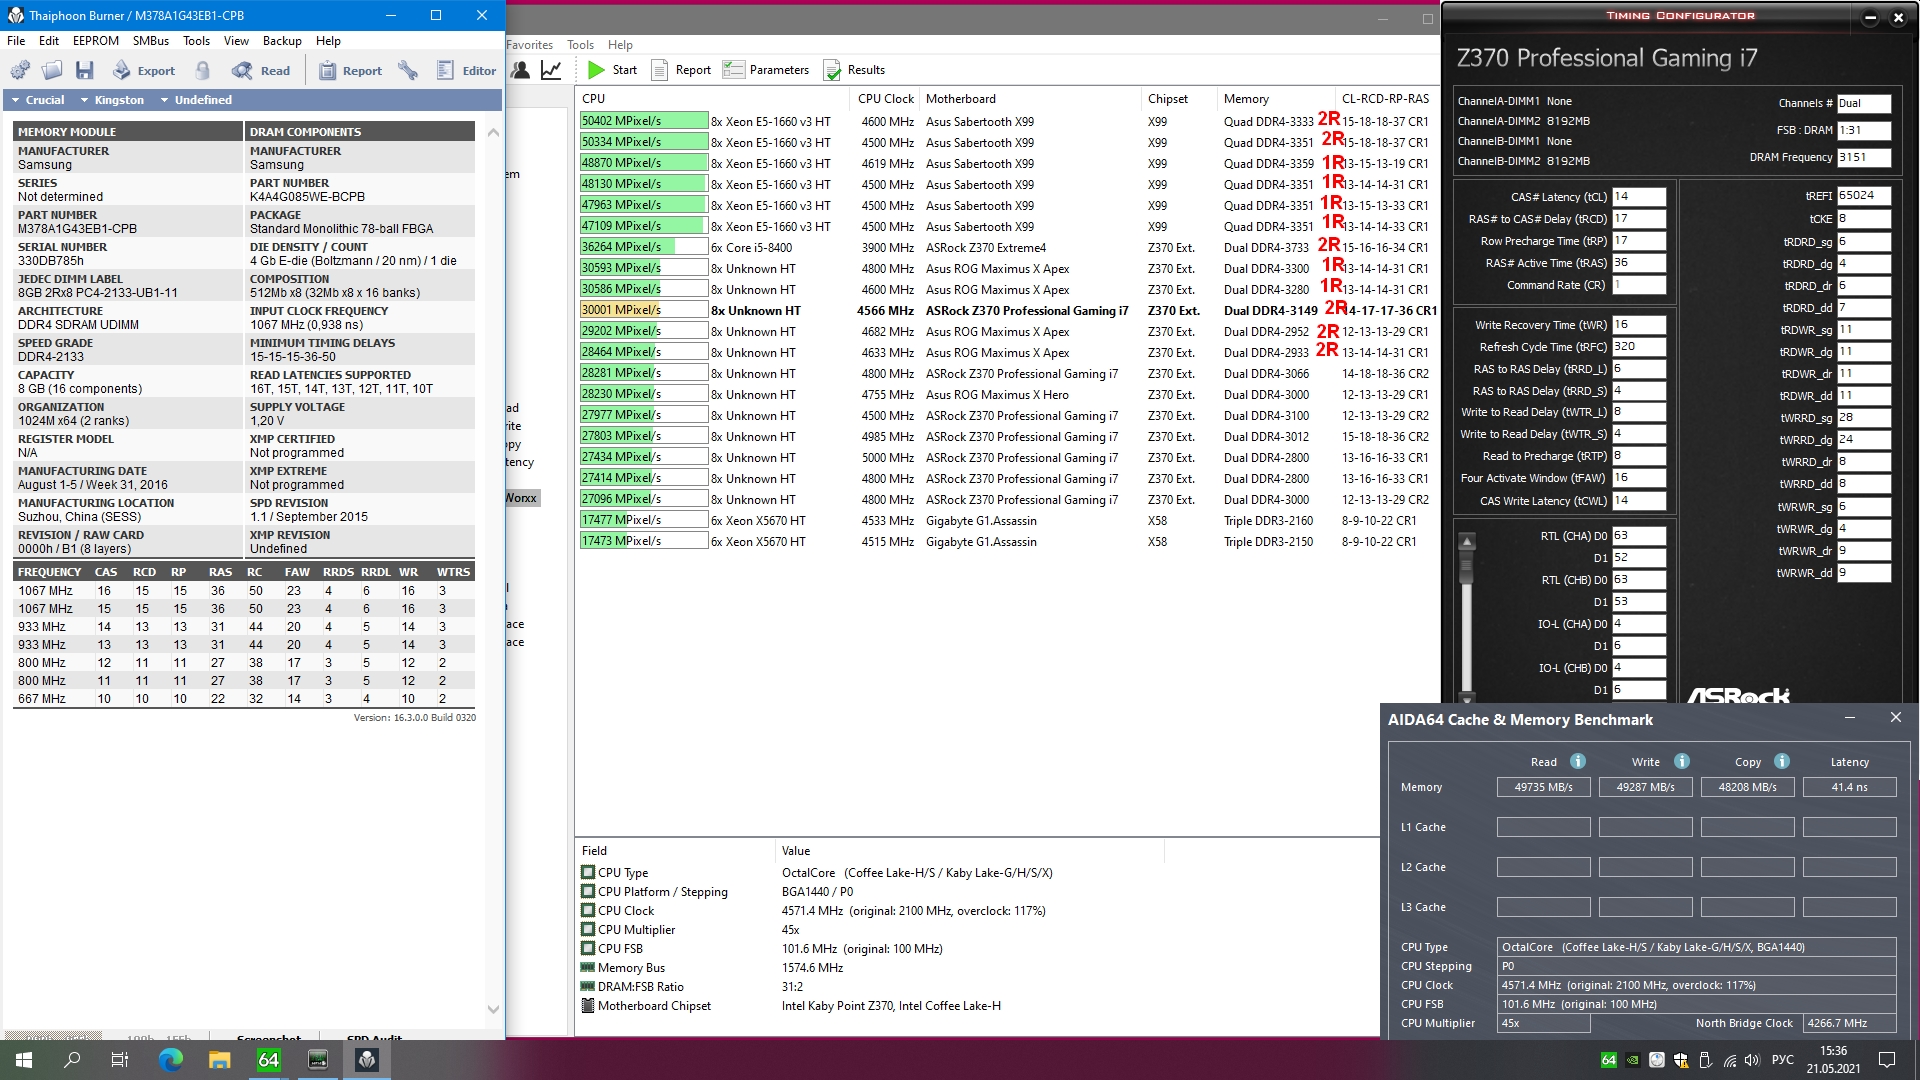Viewport: 1920px width, 1080px height.
Task: Click the Read SPD toolbar button
Action: click(261, 70)
